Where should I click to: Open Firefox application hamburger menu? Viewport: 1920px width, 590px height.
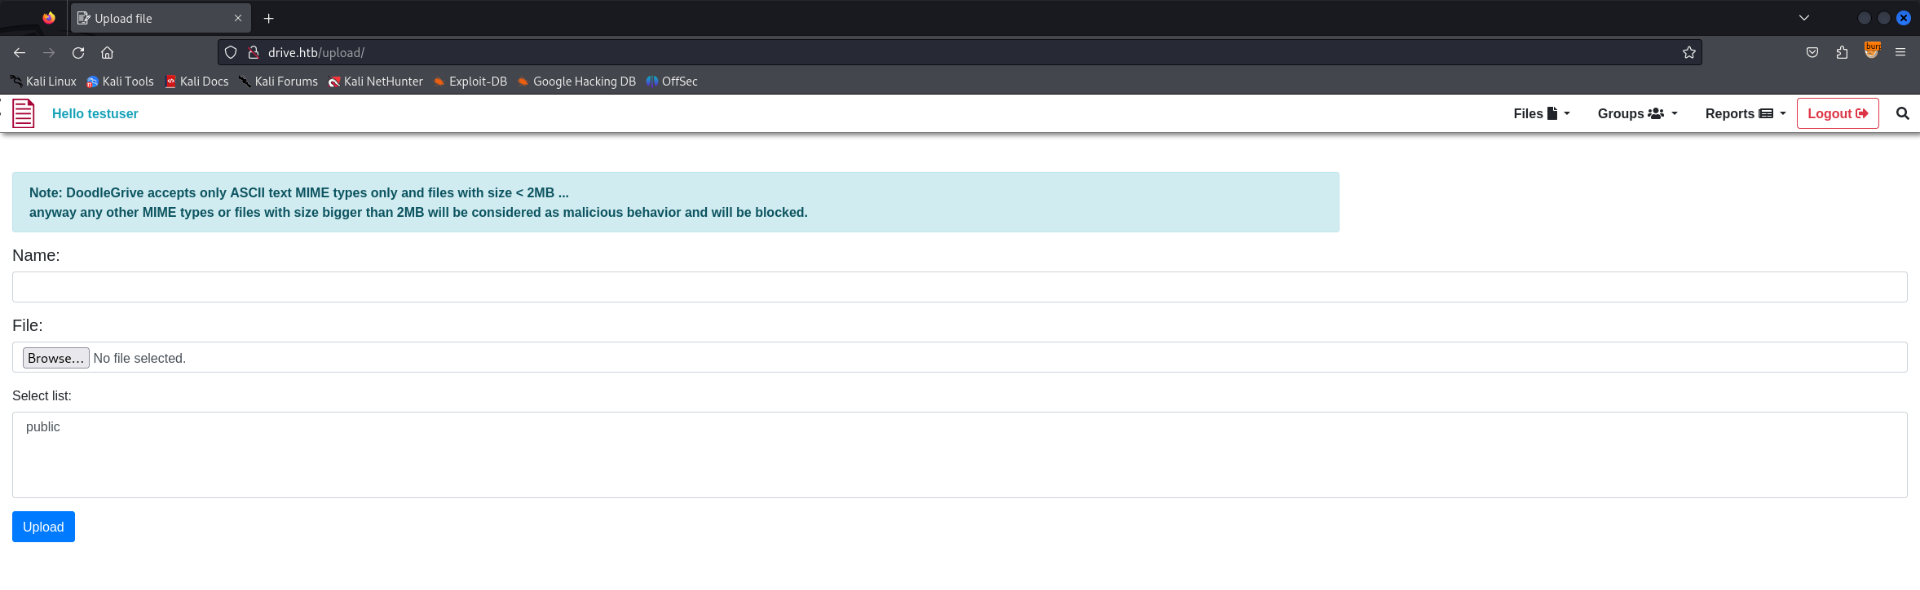(1900, 53)
